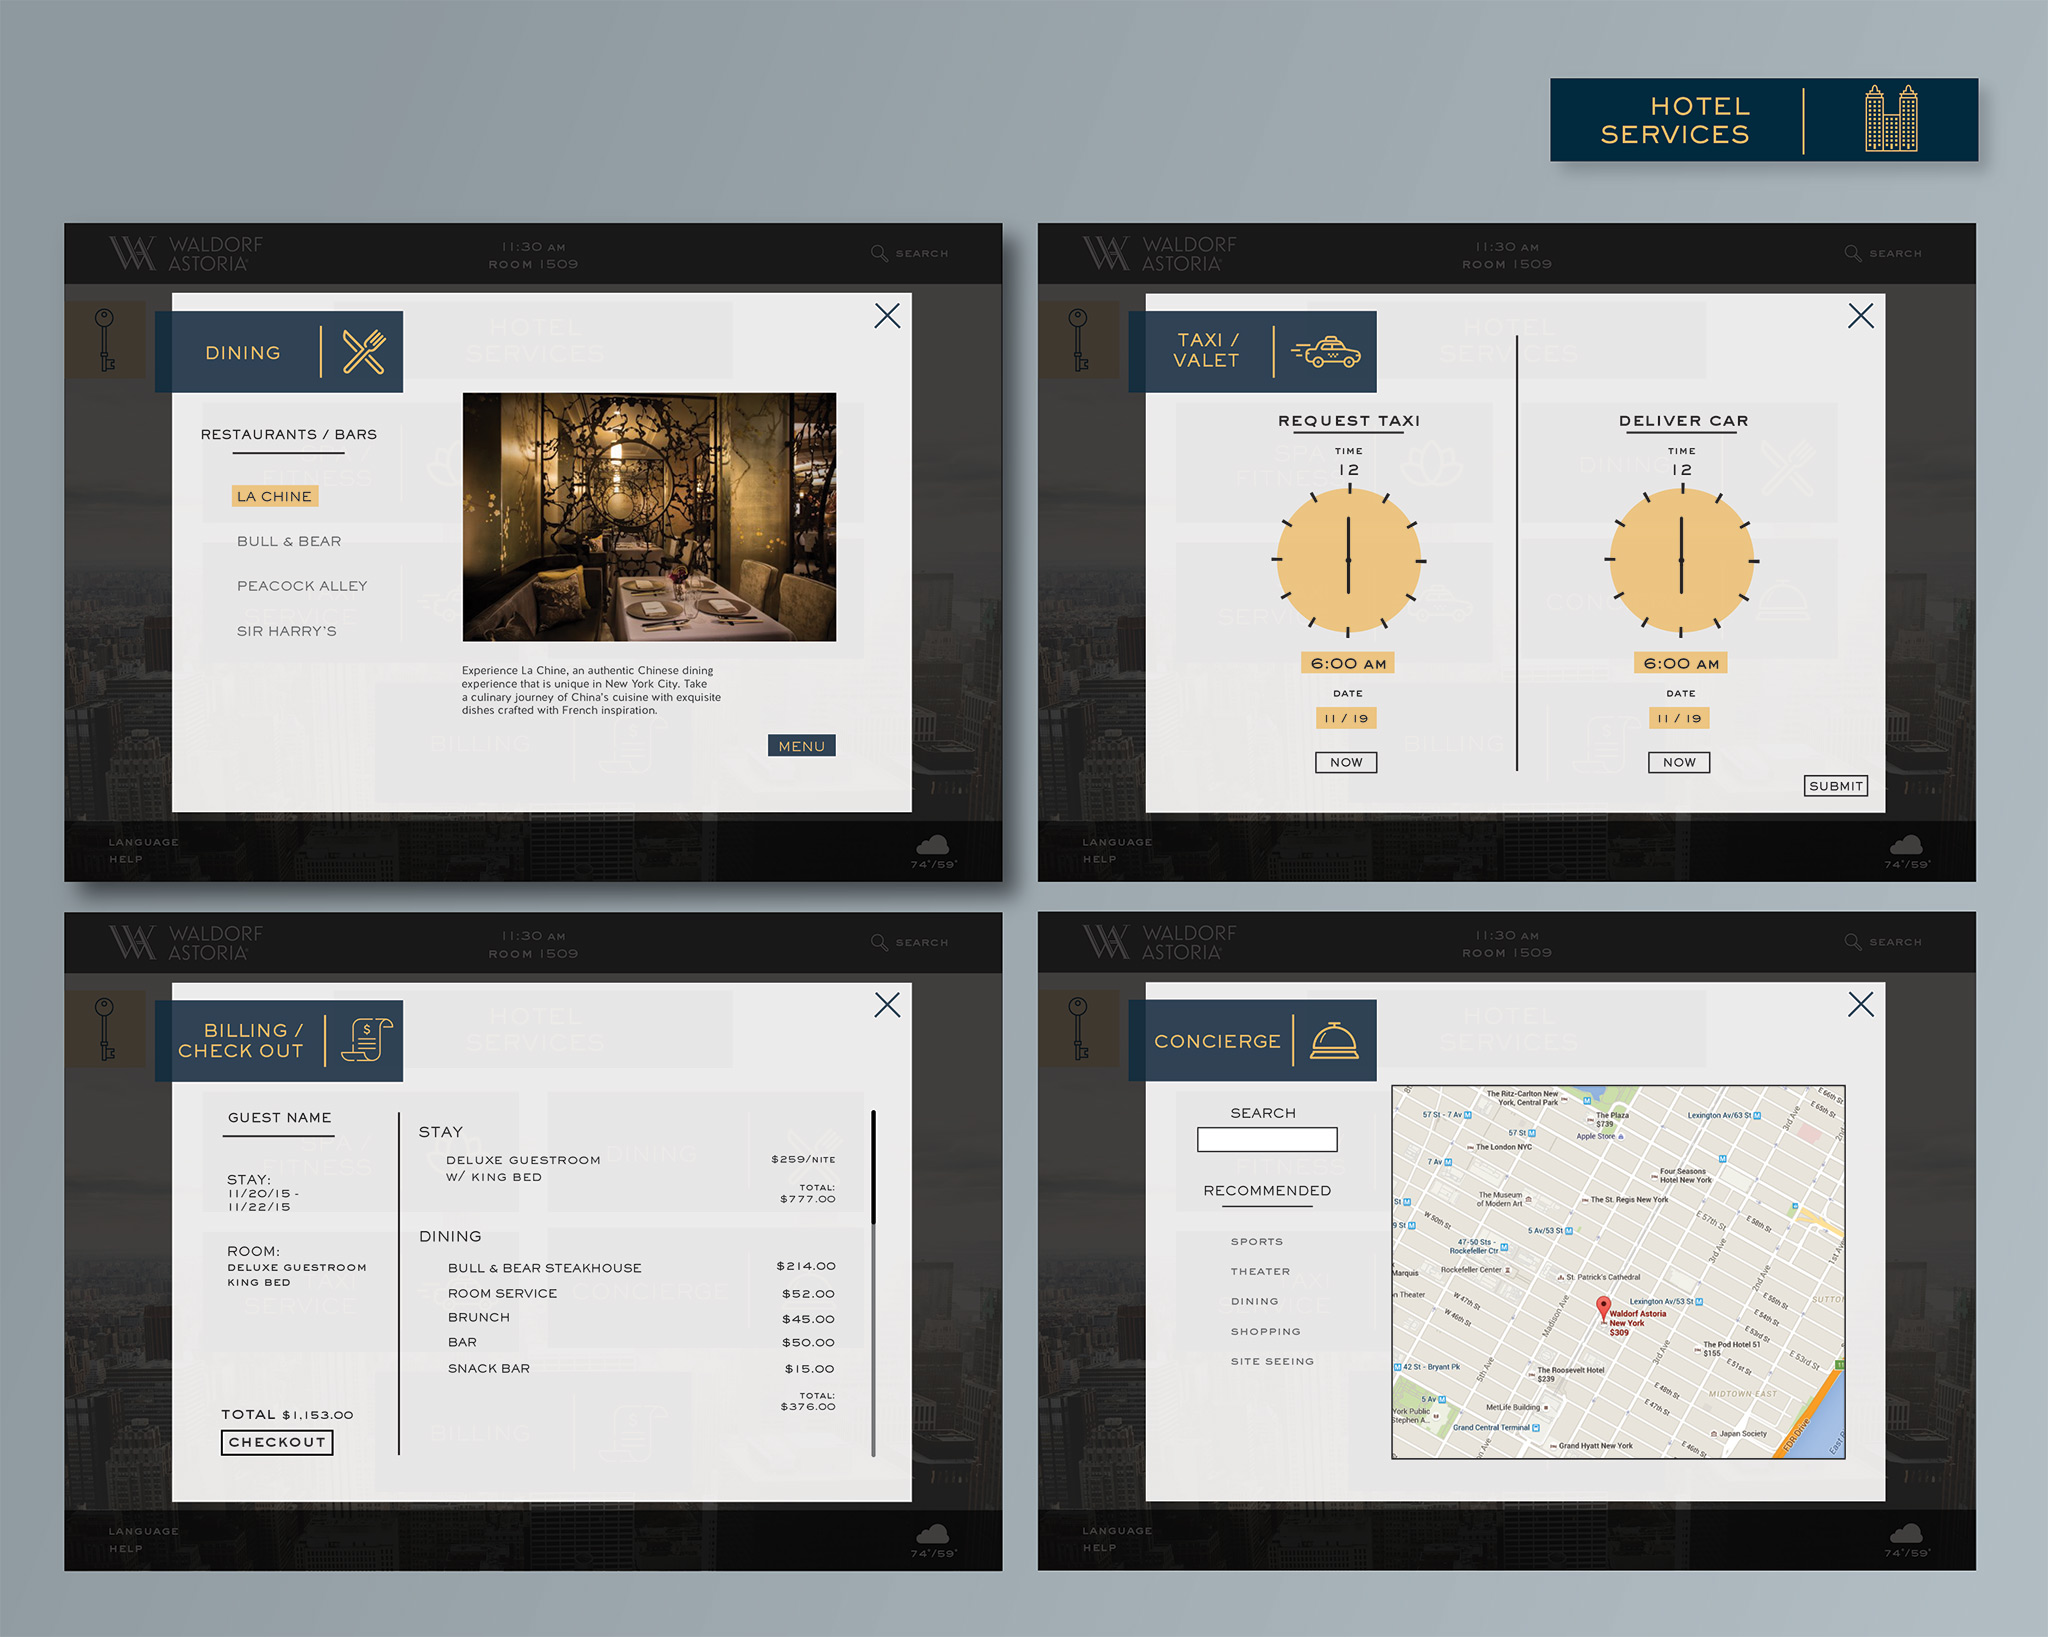Click CHECKOUT to pay the $1,153.00 total
Viewport: 2048px width, 1637px height.
277,1442
